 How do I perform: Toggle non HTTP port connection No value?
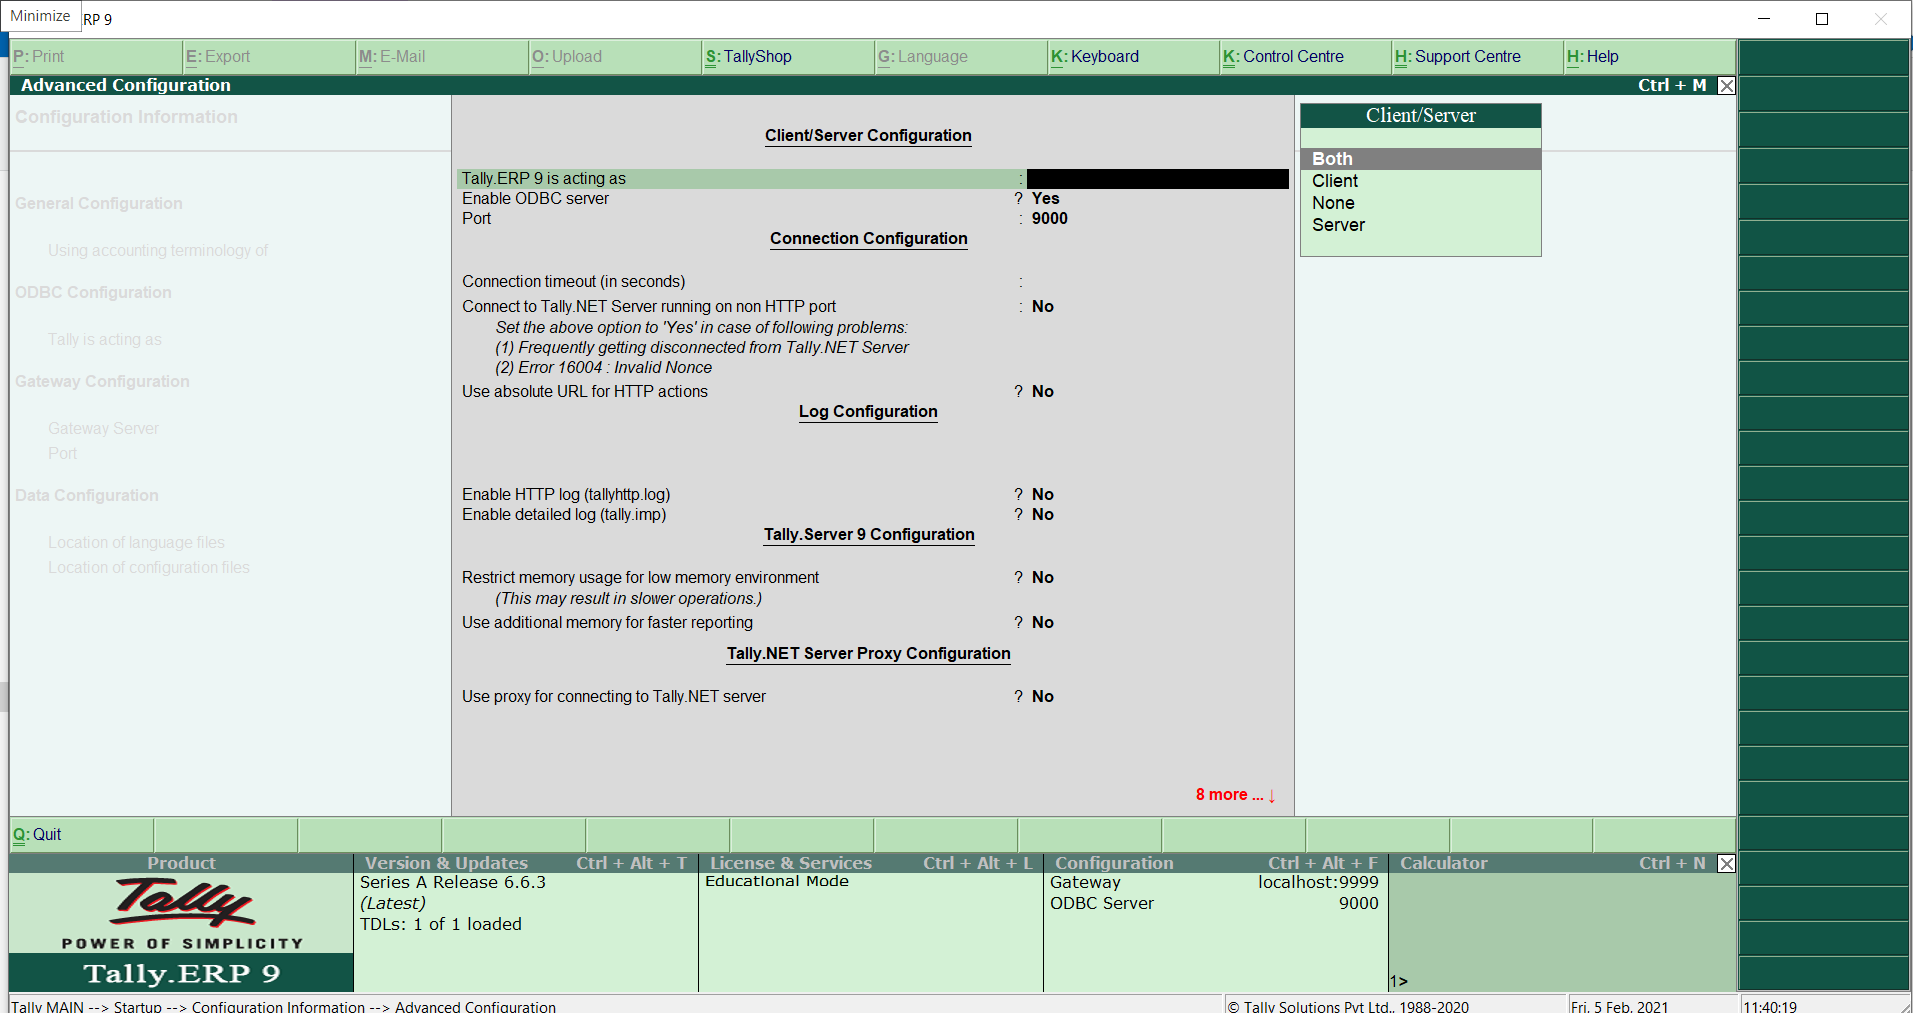1042,307
